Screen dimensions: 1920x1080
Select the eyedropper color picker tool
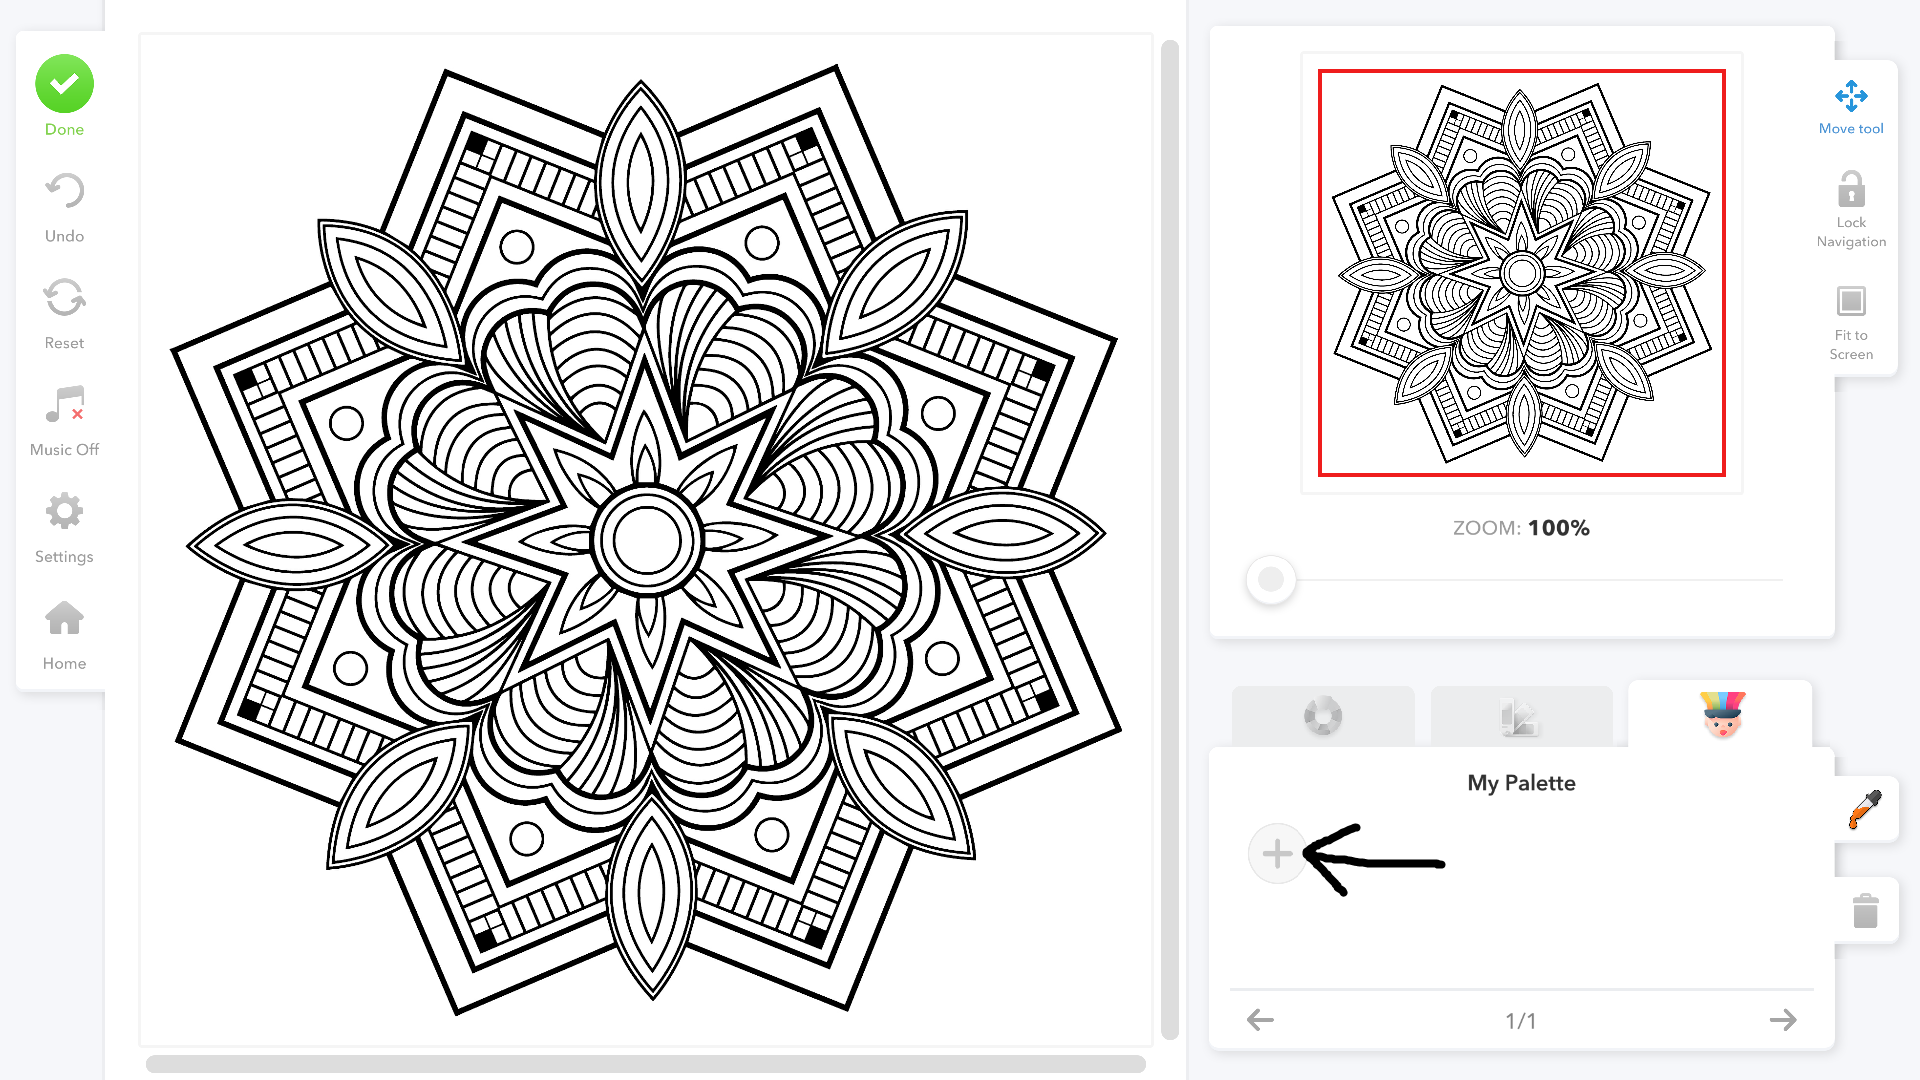click(x=1865, y=809)
